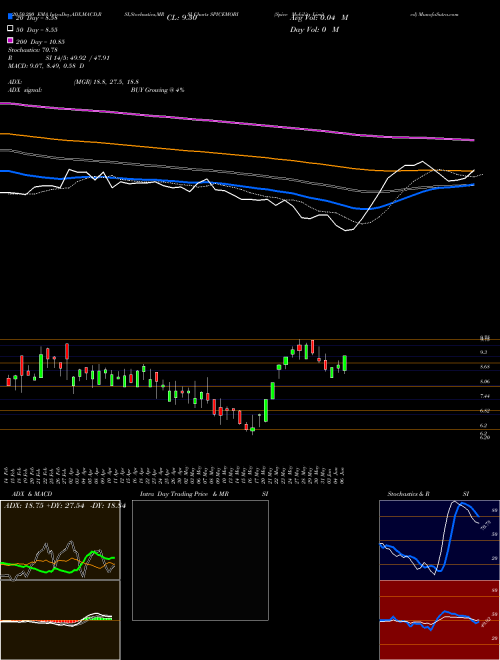Click the blue 20 Day legend swatch

tap(11, 17)
